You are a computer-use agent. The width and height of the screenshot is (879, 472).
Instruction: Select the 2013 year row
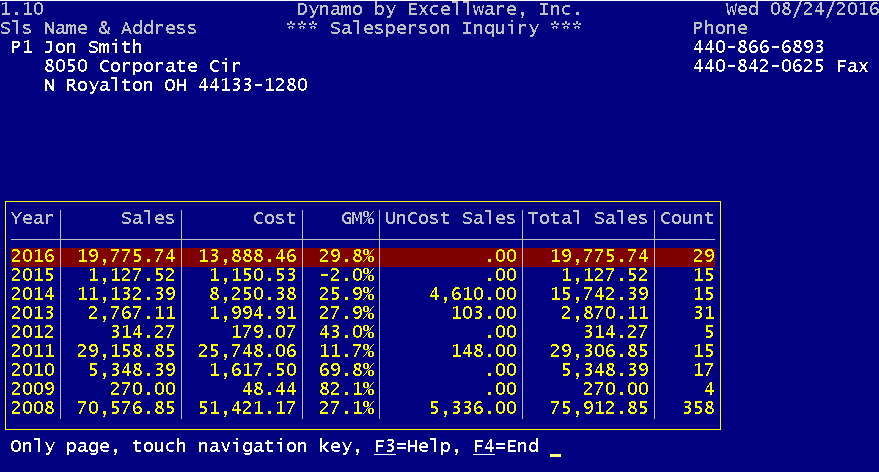tap(363, 313)
